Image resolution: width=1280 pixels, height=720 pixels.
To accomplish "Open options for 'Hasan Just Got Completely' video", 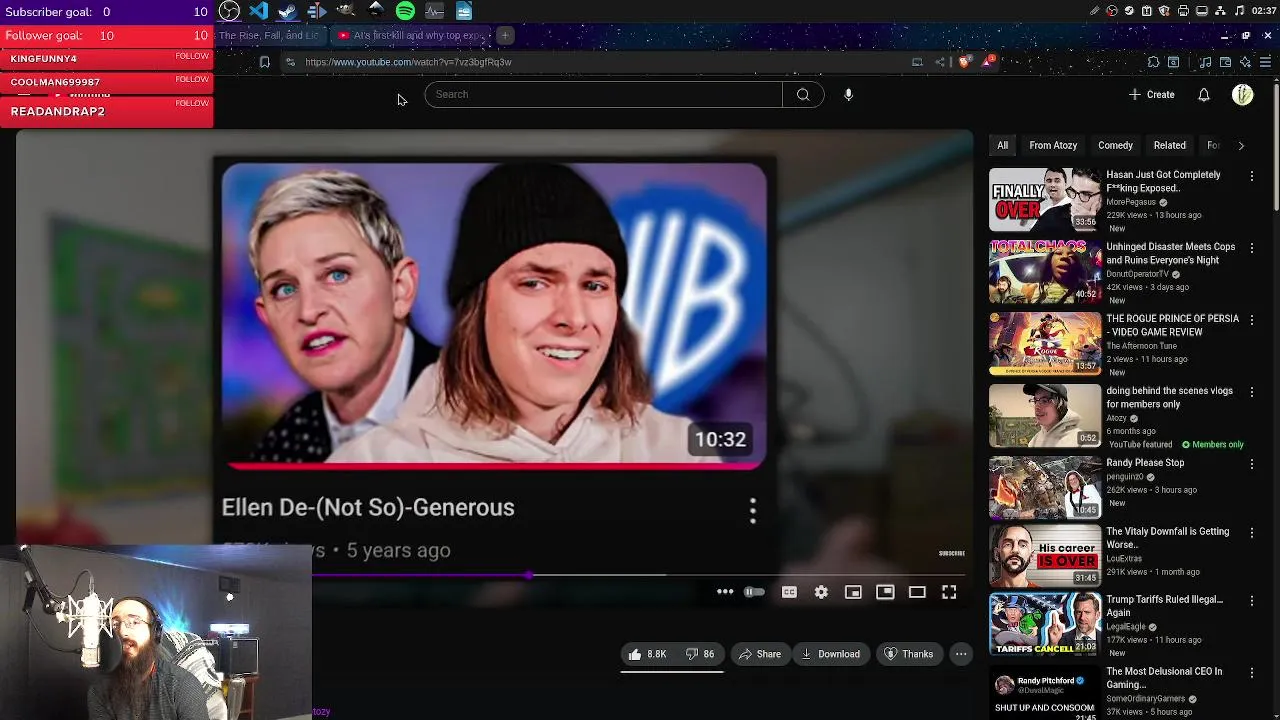I will 1252,176.
